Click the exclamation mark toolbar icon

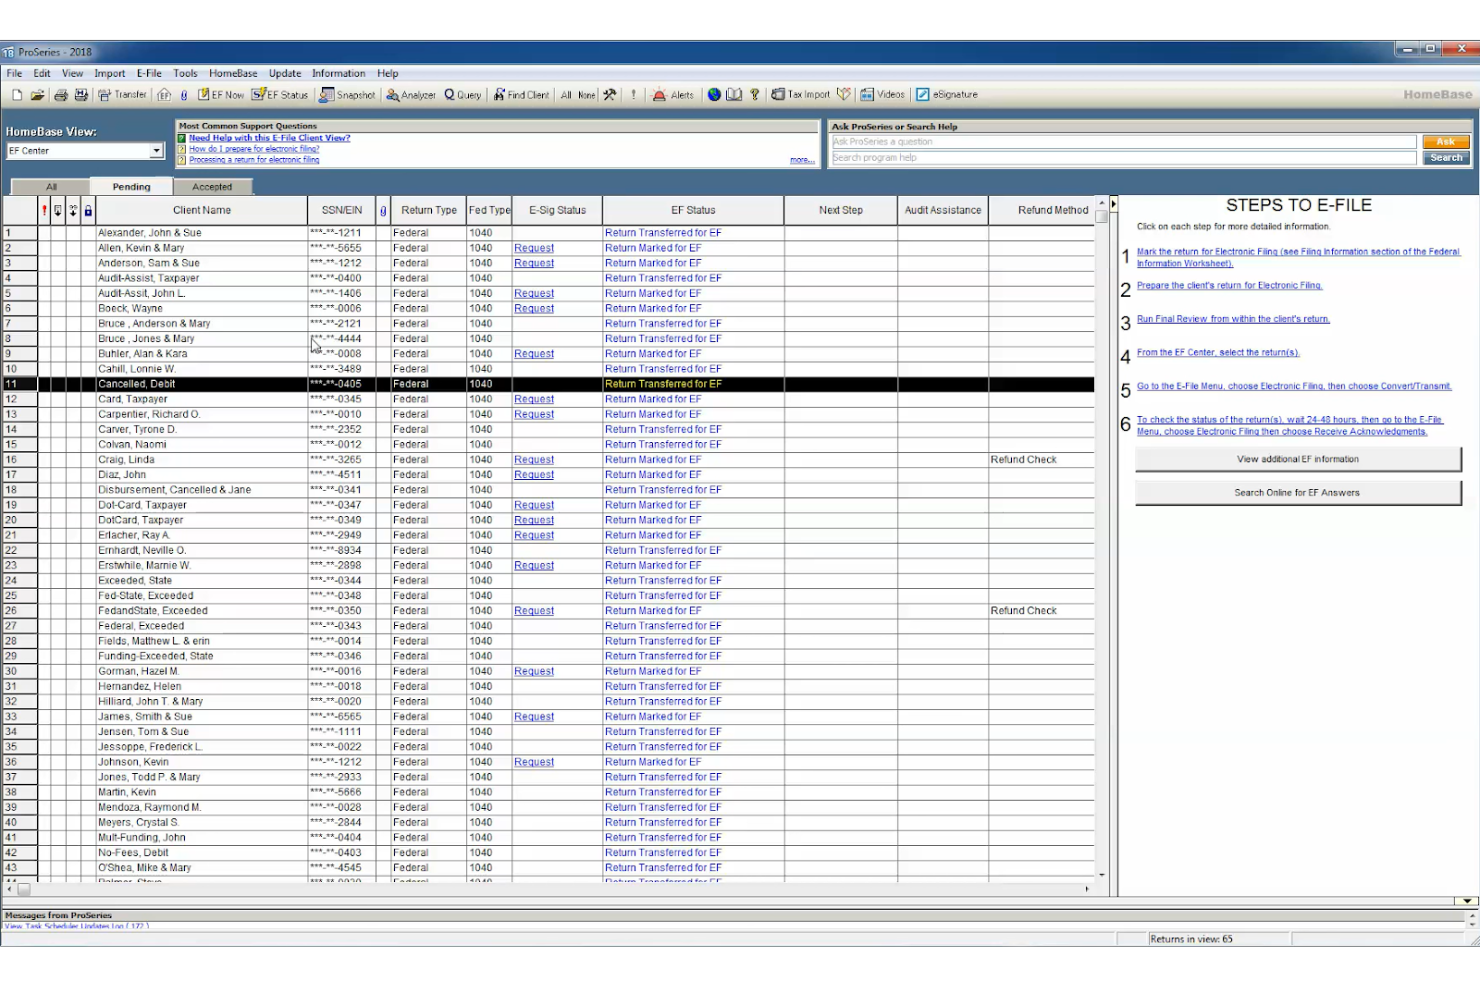633,95
